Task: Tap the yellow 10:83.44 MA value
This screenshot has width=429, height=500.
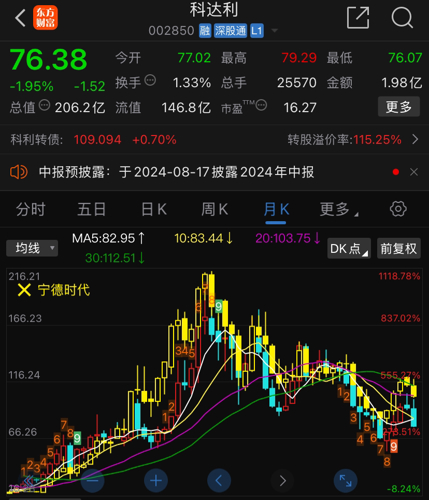Action: pyautogui.click(x=203, y=238)
